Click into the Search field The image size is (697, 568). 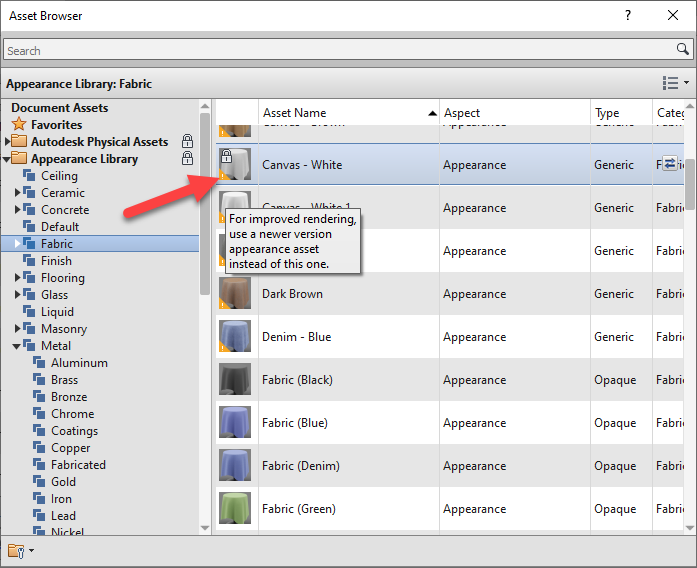tap(348, 49)
